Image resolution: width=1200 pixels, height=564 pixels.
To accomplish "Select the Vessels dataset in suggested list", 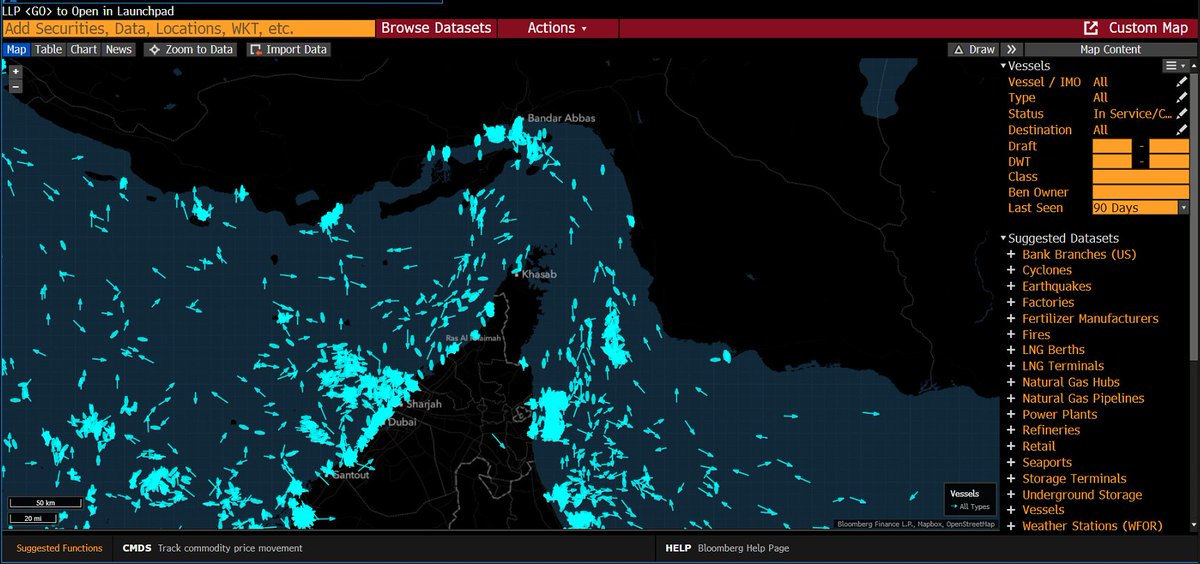I will (1043, 510).
